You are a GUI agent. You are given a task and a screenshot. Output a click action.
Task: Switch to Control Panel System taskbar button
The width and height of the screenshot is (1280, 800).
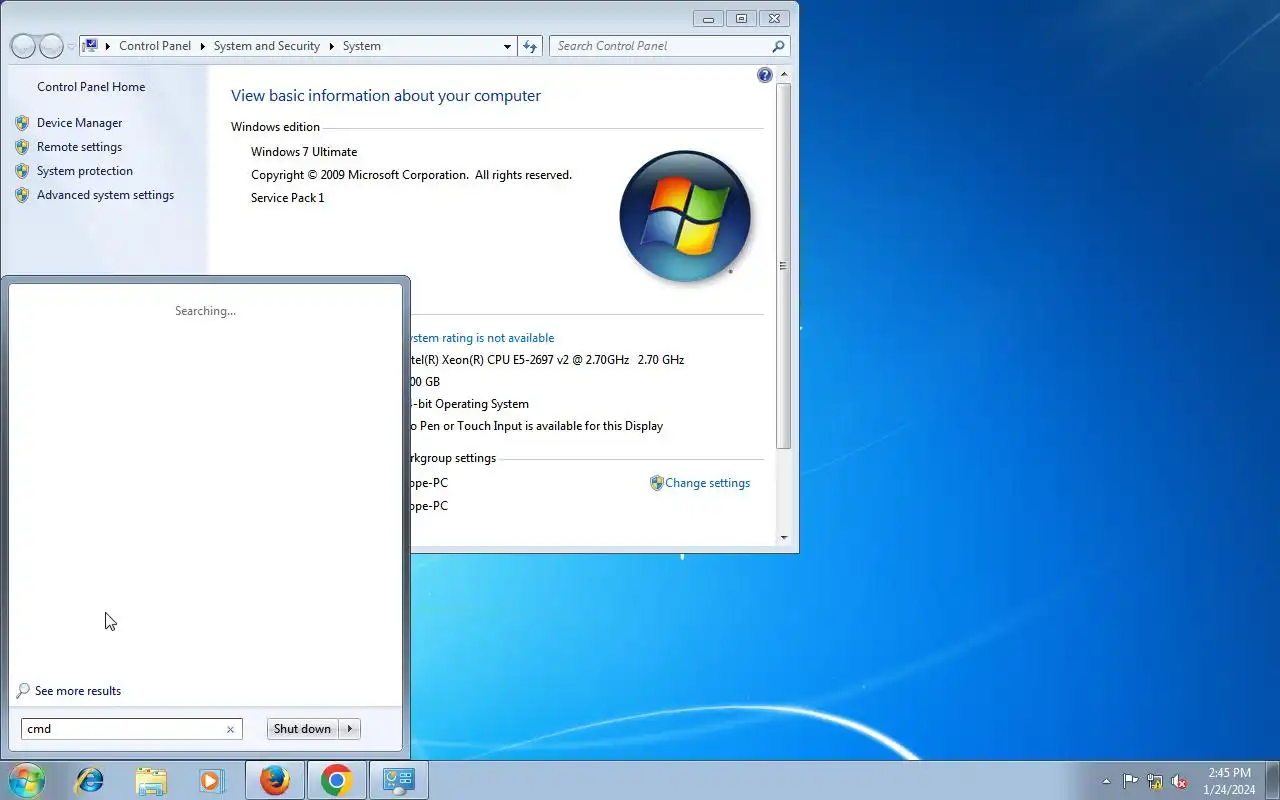pyautogui.click(x=399, y=780)
